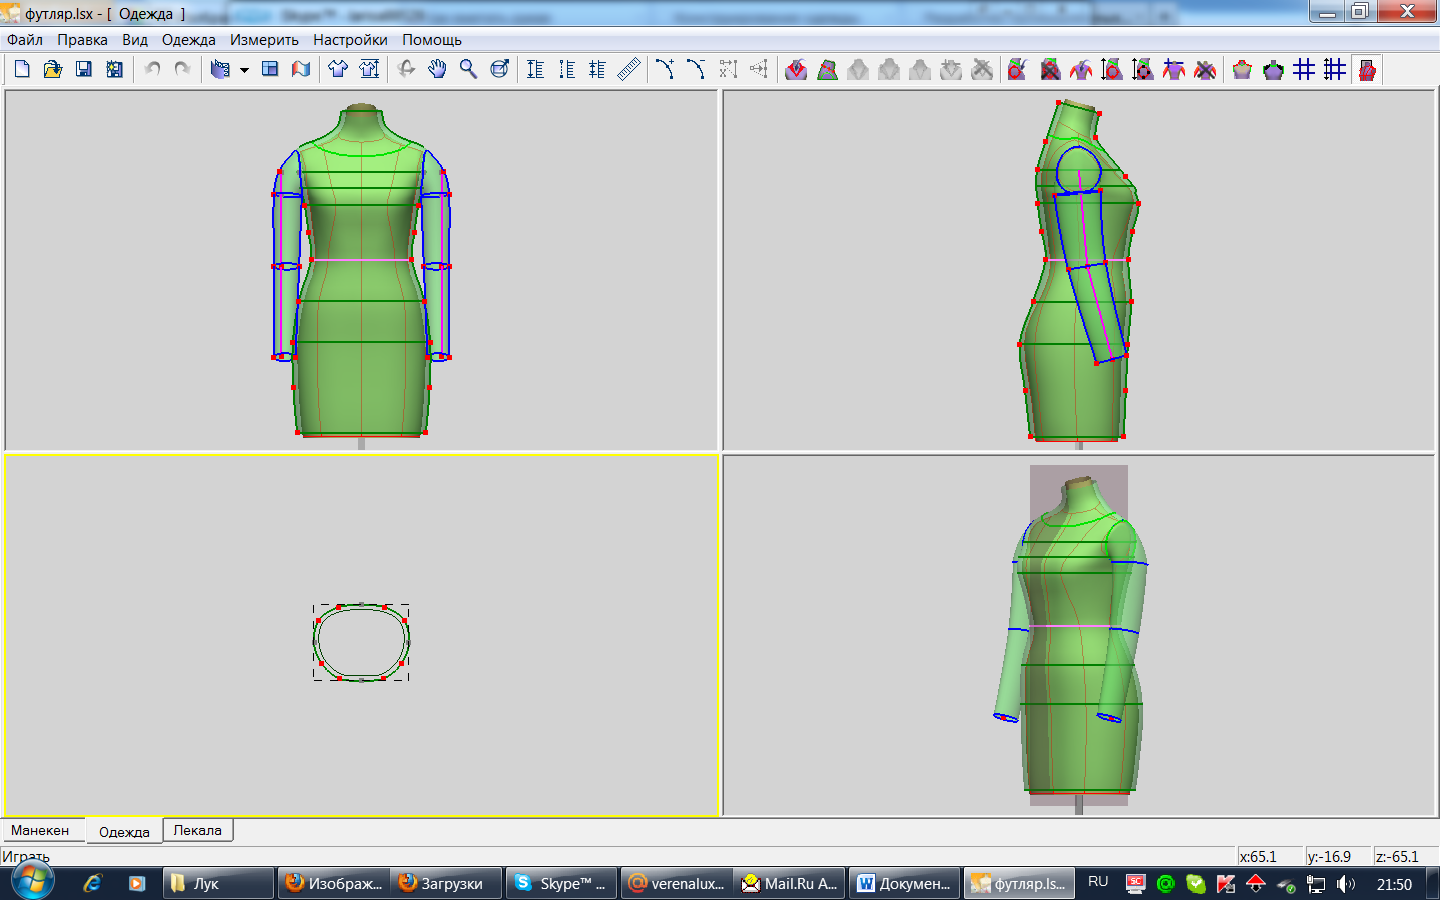Viewport: 1440px width, 900px height.
Task: Select the Pan hand tool
Action: pos(437,69)
